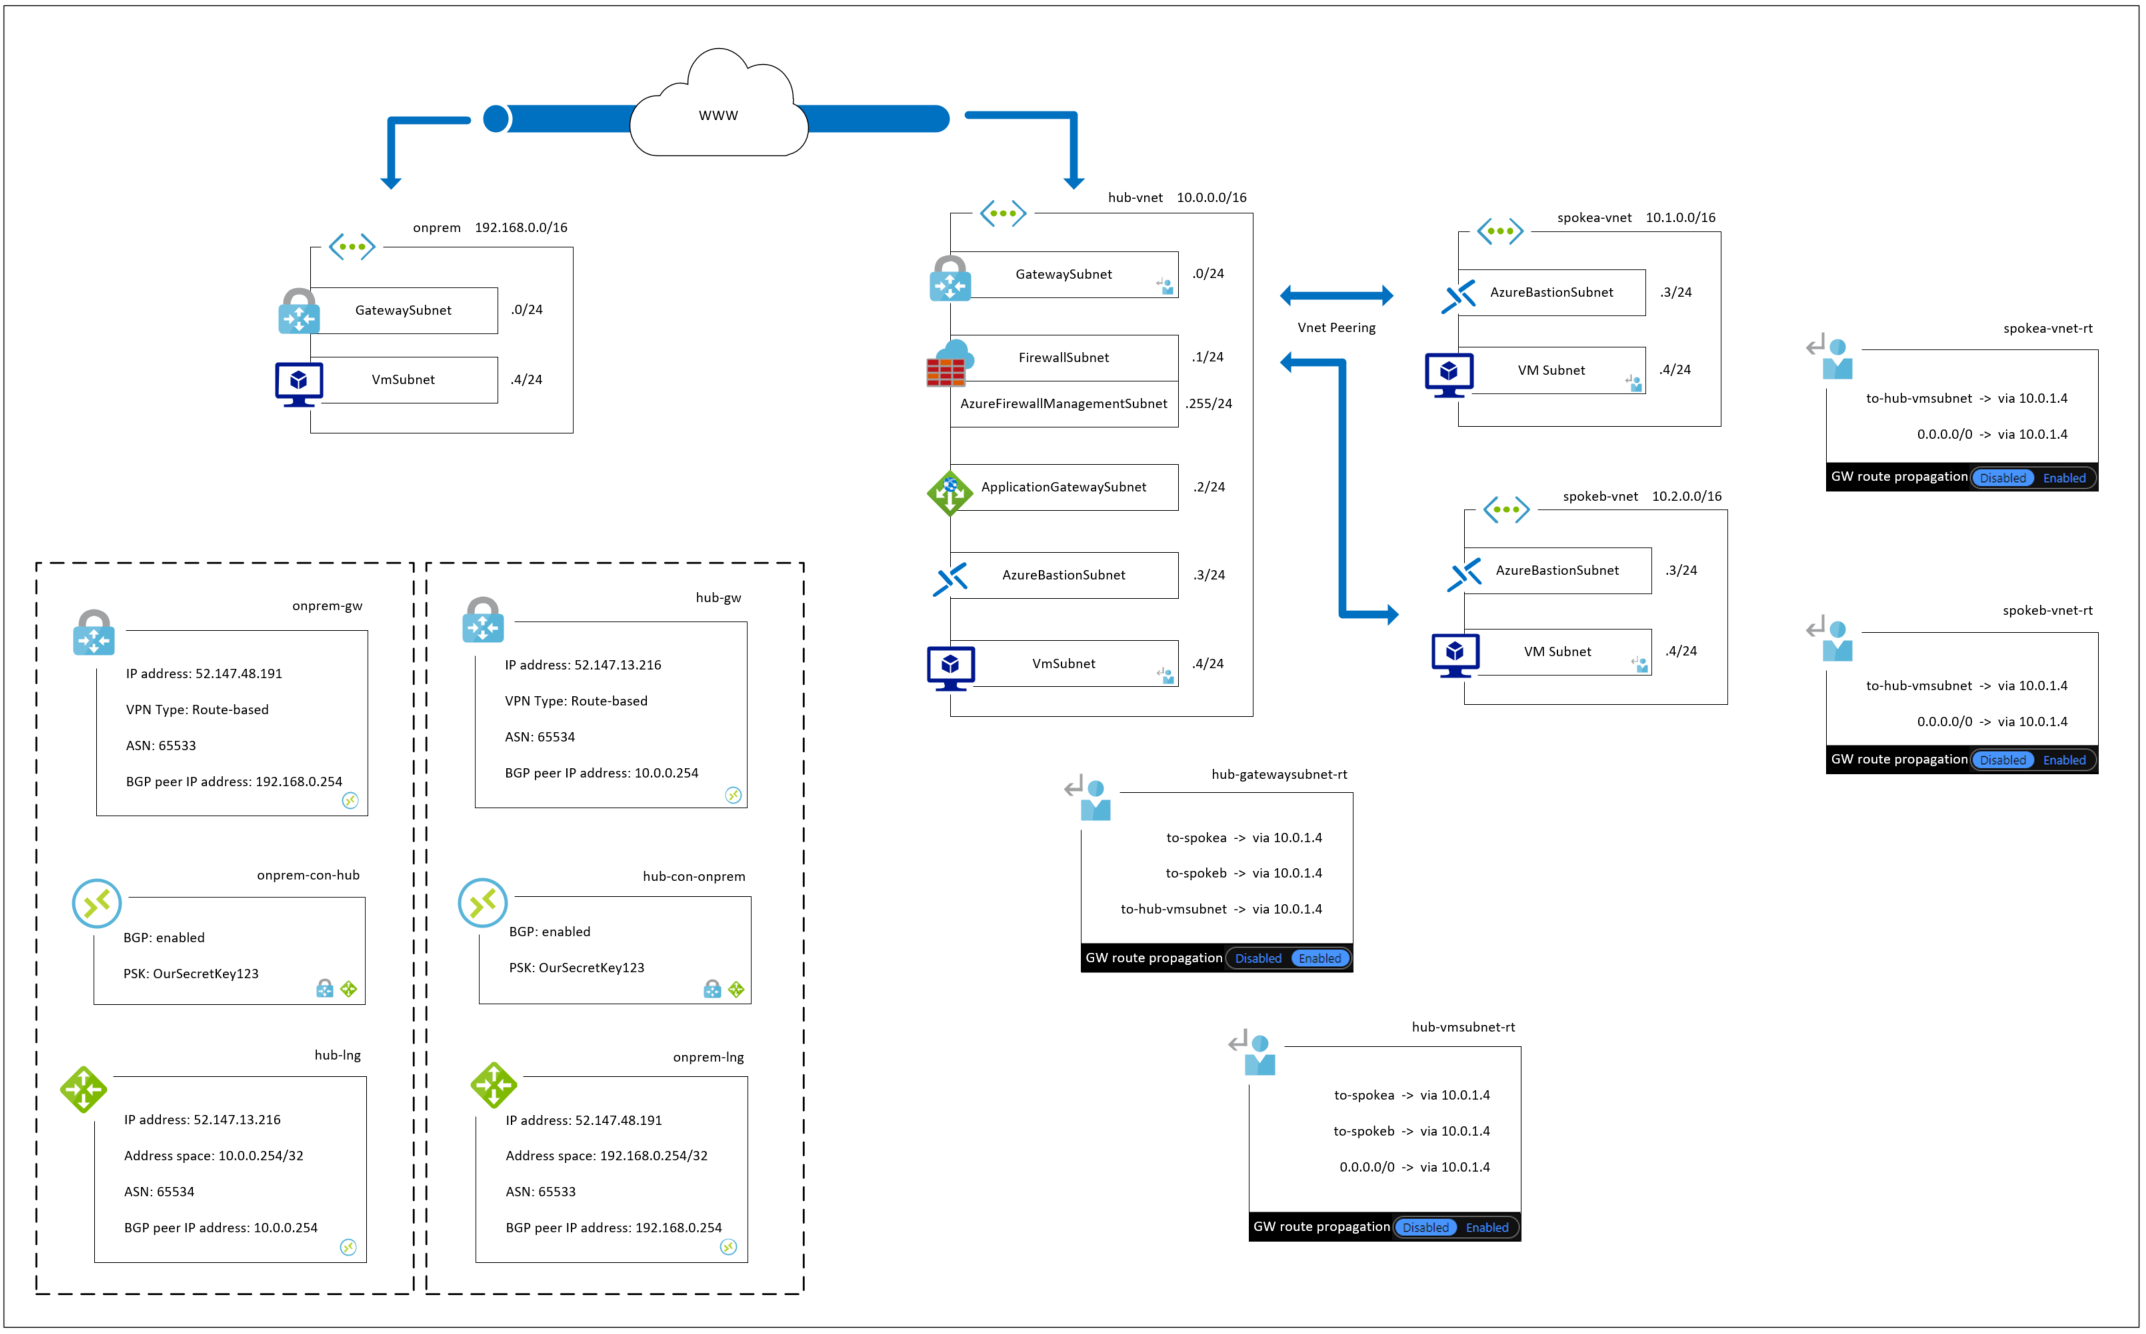This screenshot has height=1334, width=2146.
Task: Click 'IP address: 52.147.48.191' in onprem-gw
Action: [x=204, y=674]
